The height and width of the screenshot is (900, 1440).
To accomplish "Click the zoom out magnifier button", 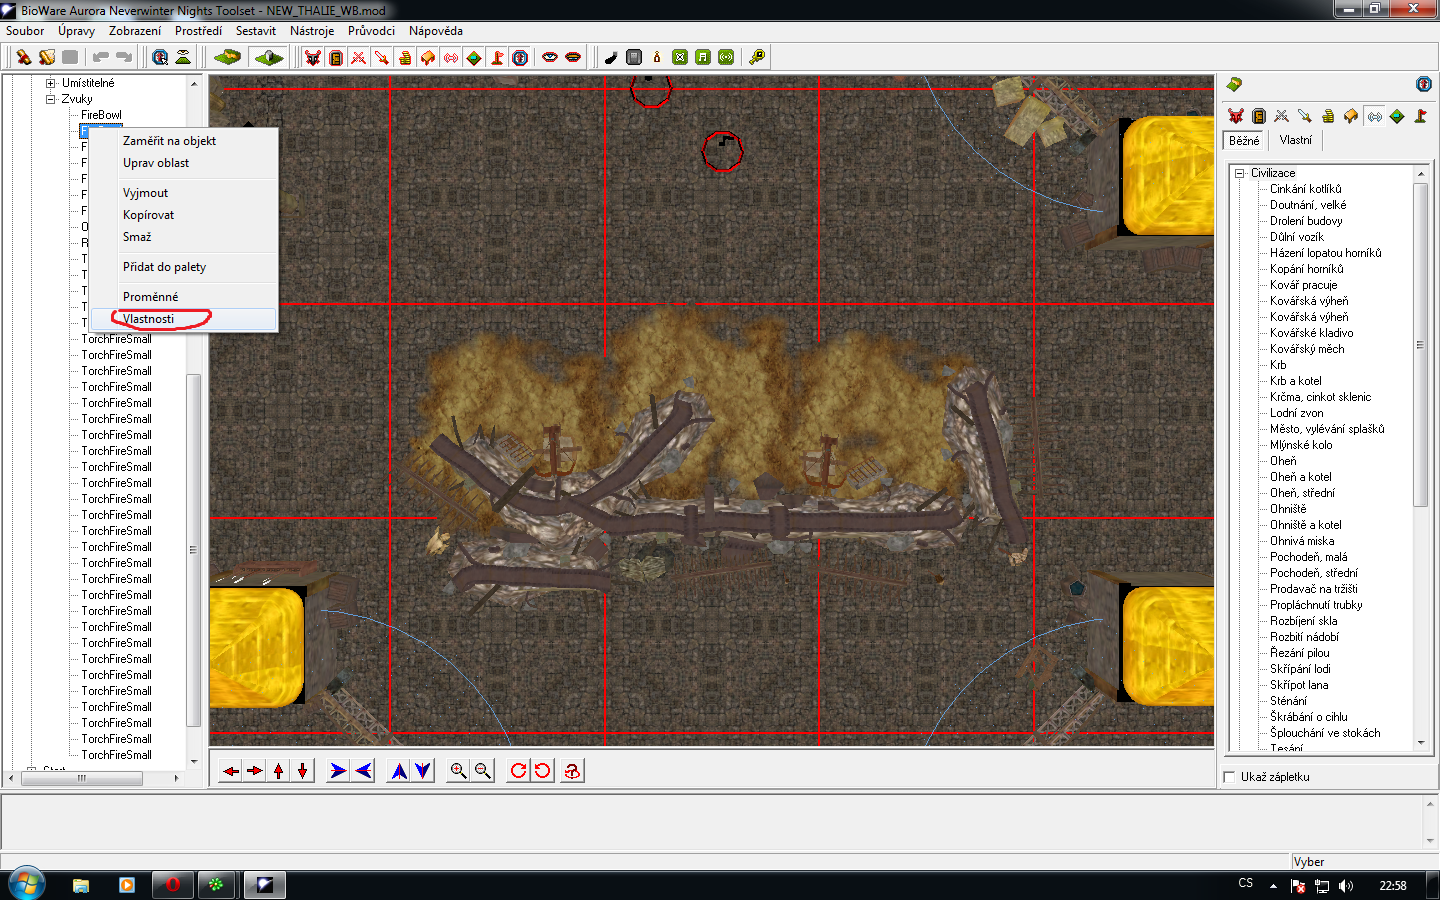I will [x=483, y=770].
